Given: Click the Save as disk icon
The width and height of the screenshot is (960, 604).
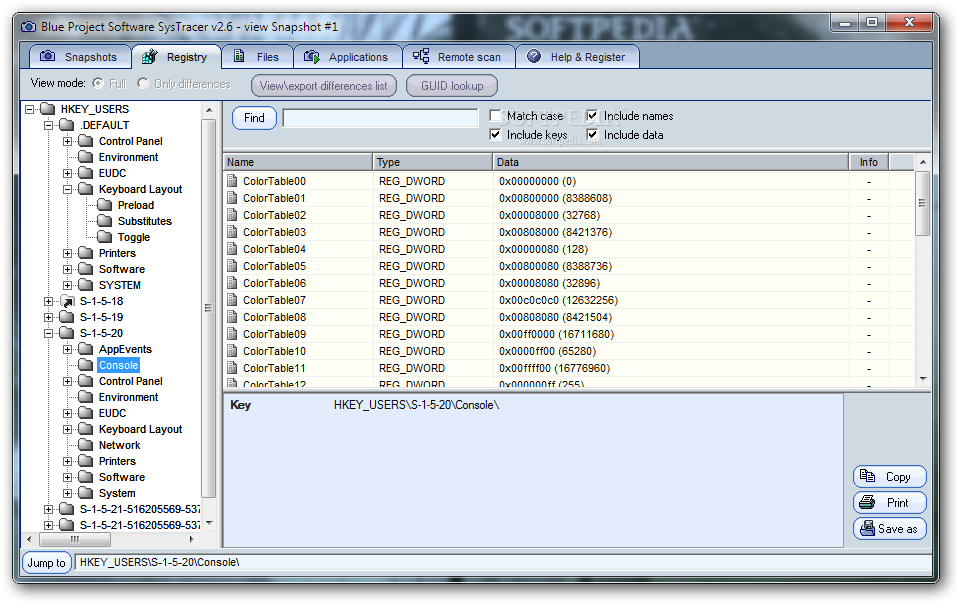Looking at the screenshot, I should (x=867, y=528).
